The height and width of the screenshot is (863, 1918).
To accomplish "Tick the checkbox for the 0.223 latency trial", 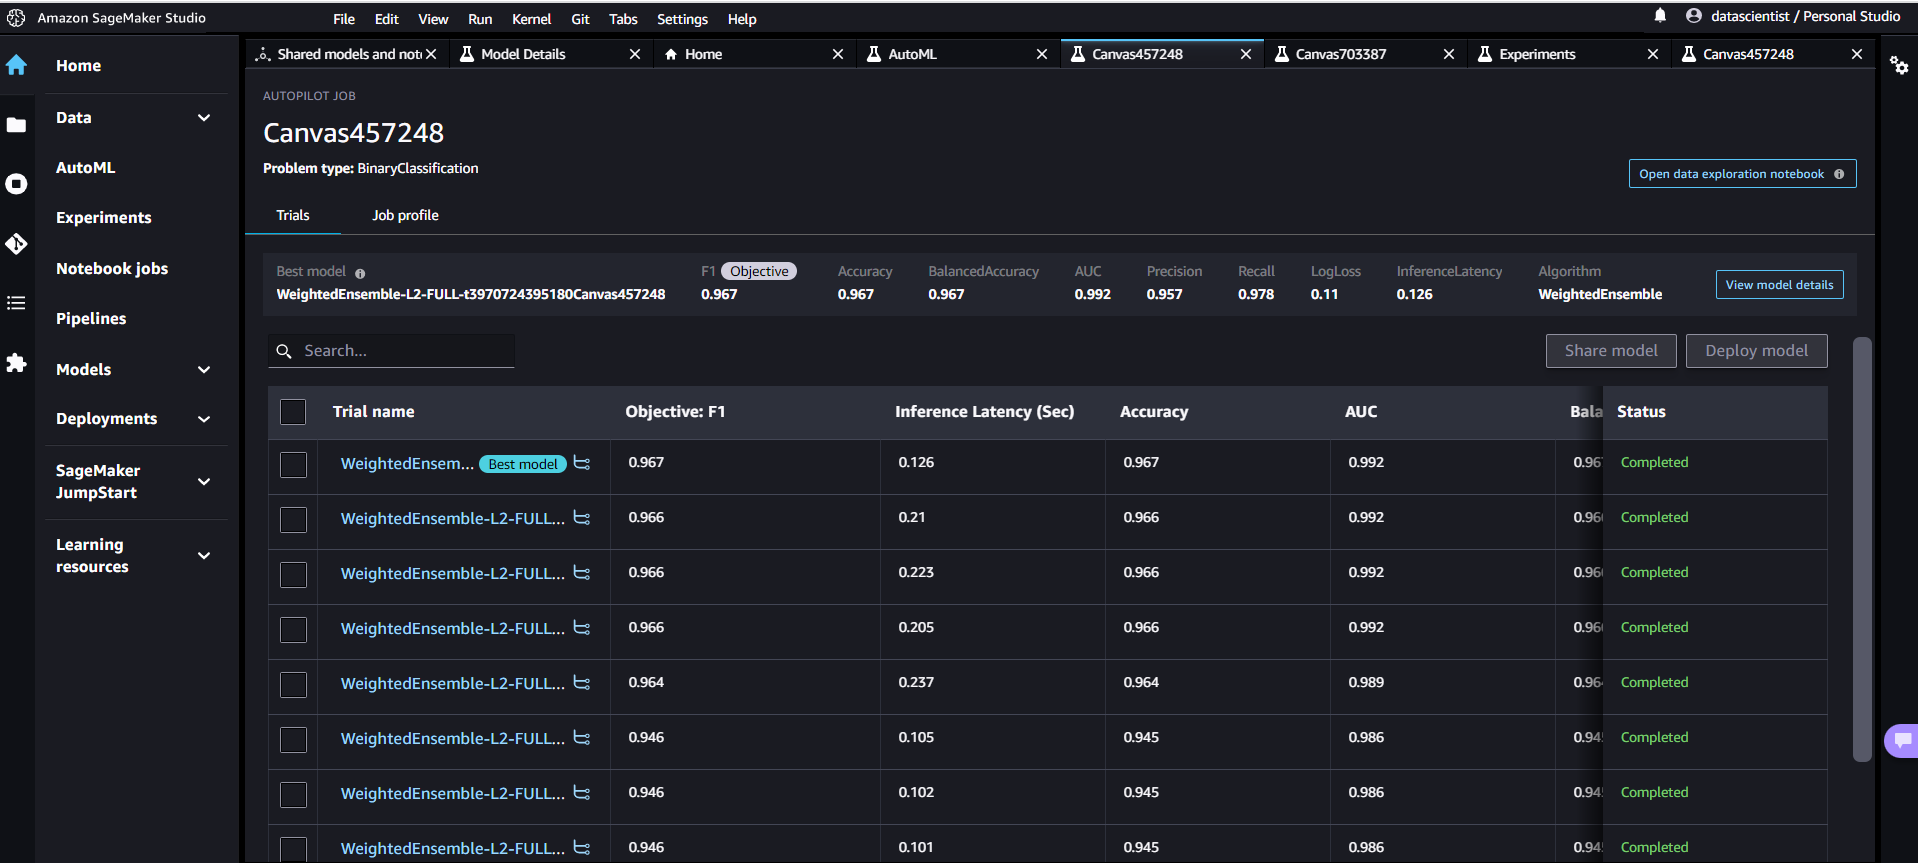I will [293, 575].
